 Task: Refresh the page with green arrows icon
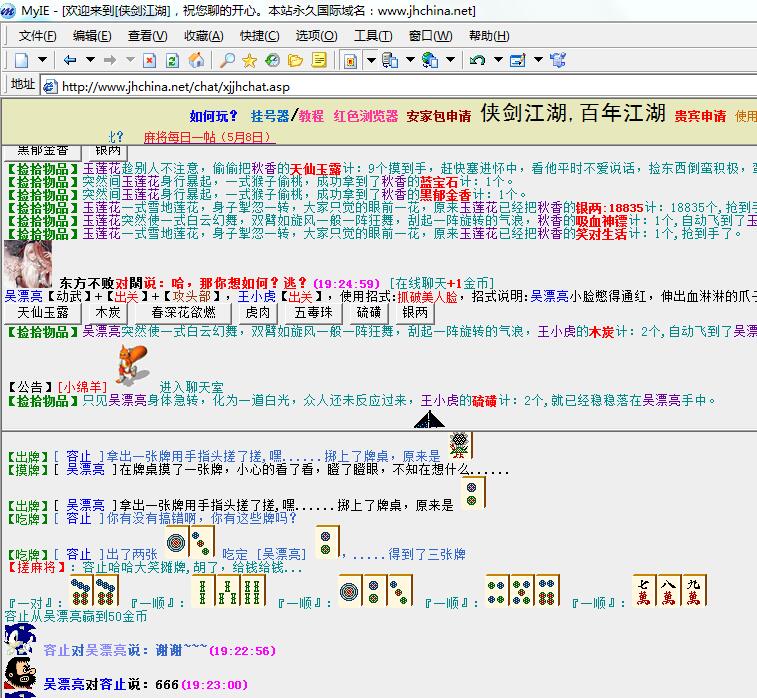172,60
